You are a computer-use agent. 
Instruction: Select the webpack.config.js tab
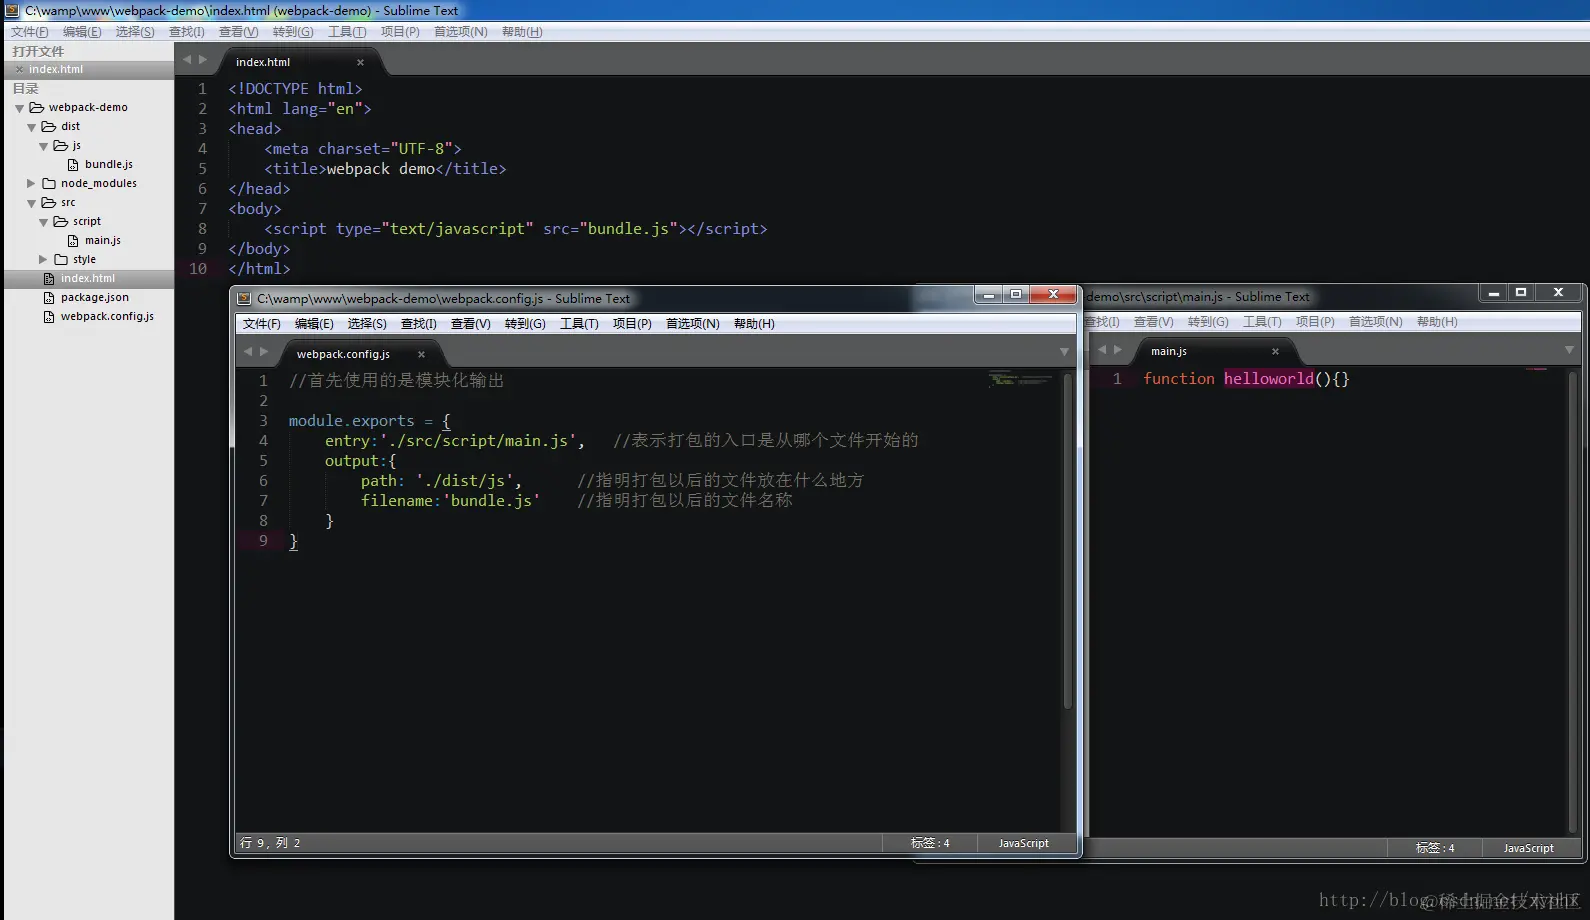(x=343, y=355)
